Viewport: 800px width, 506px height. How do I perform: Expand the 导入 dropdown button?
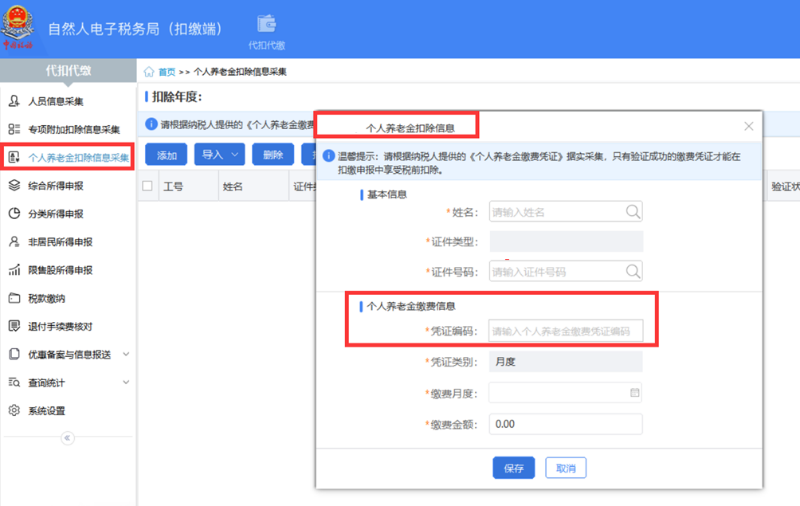coord(219,155)
